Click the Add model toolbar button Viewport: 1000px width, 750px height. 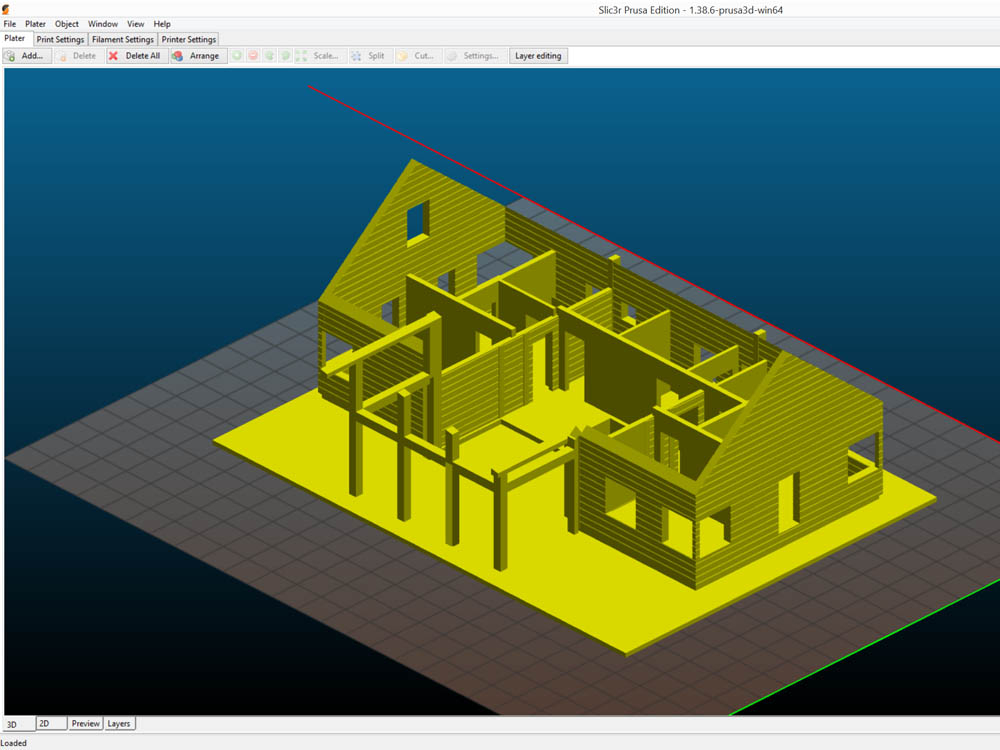click(x=25, y=56)
